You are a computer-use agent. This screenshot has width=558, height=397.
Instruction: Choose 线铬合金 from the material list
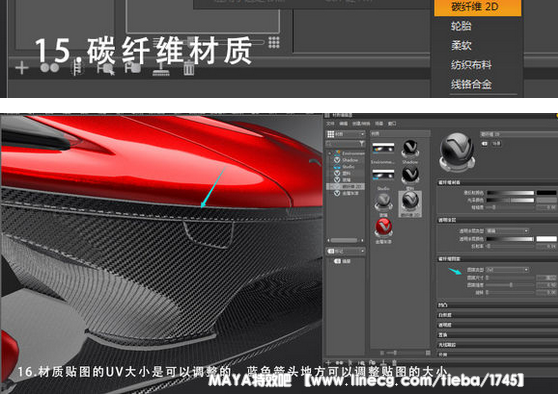click(471, 84)
